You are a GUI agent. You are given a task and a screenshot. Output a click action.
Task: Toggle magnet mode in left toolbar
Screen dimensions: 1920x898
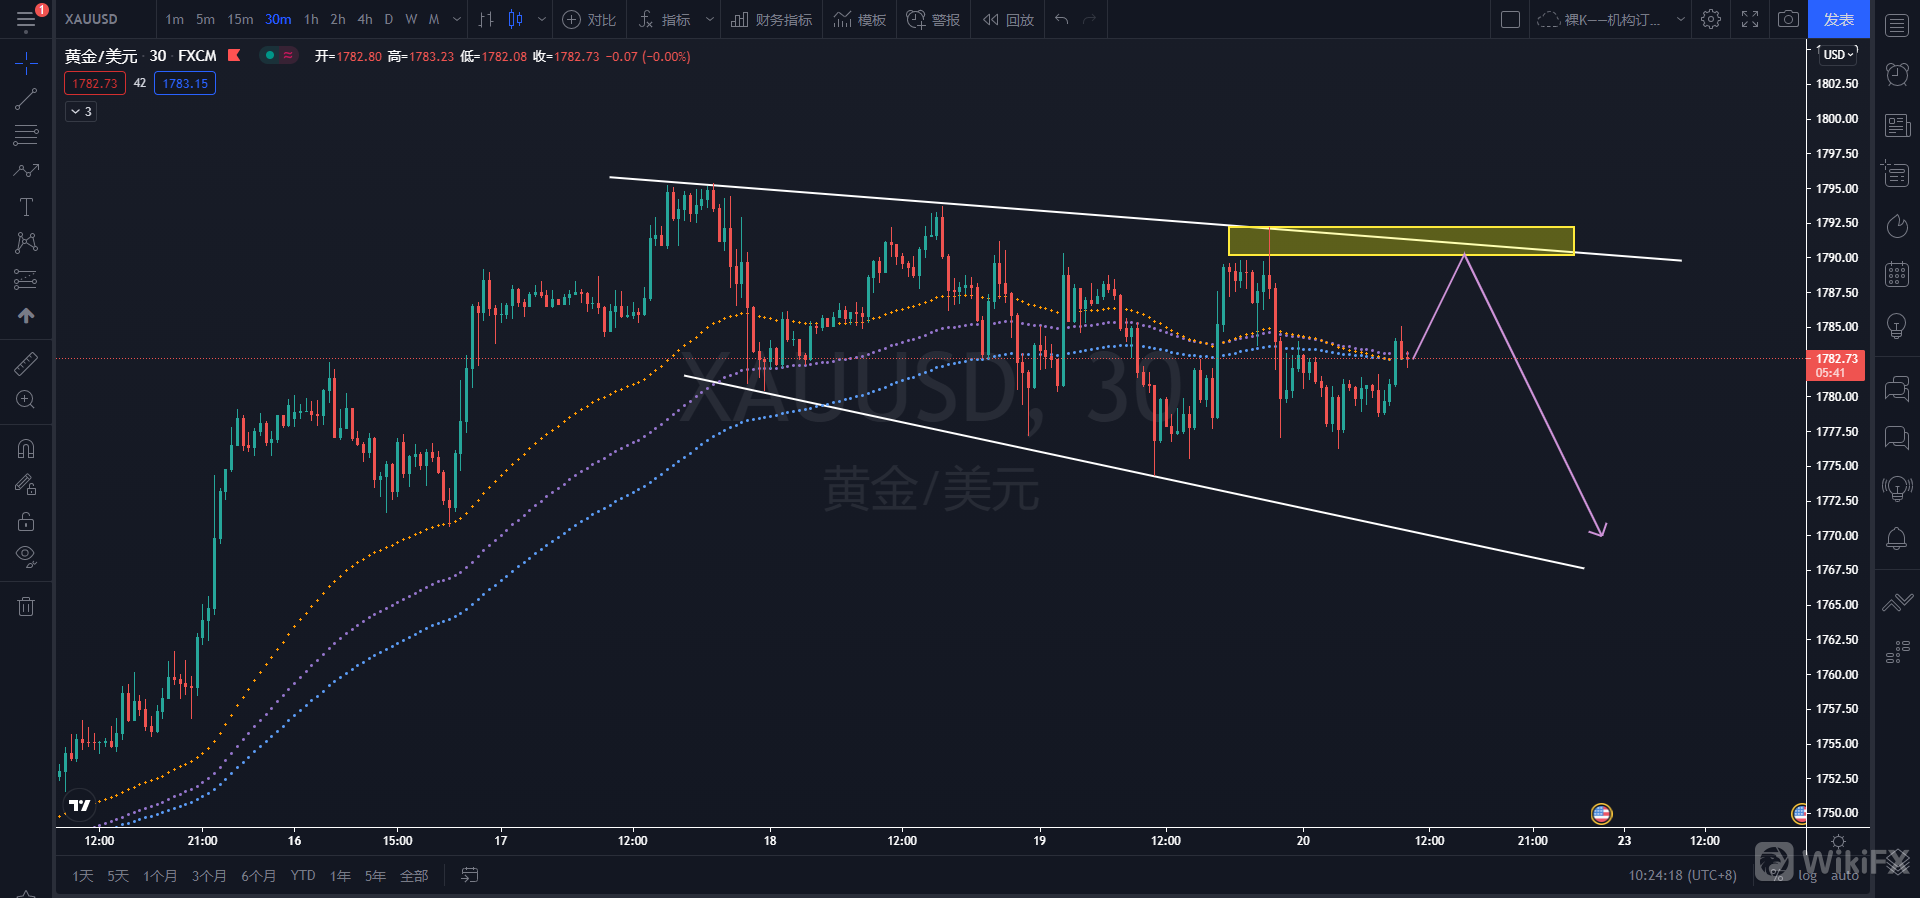[26, 449]
